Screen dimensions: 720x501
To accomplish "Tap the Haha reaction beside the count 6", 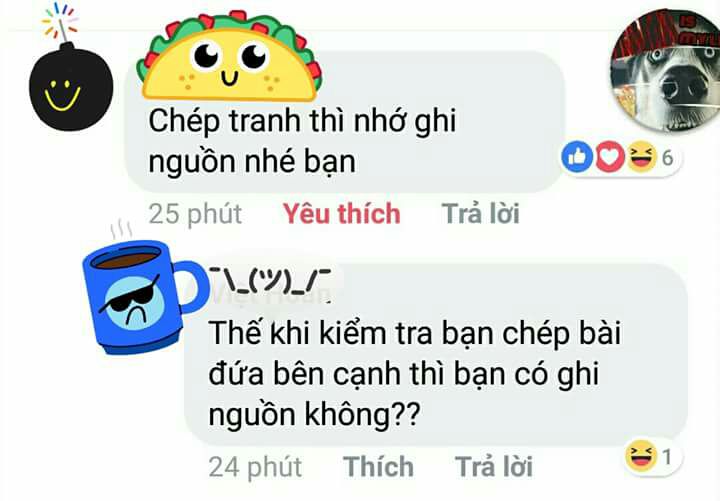I will (641, 157).
